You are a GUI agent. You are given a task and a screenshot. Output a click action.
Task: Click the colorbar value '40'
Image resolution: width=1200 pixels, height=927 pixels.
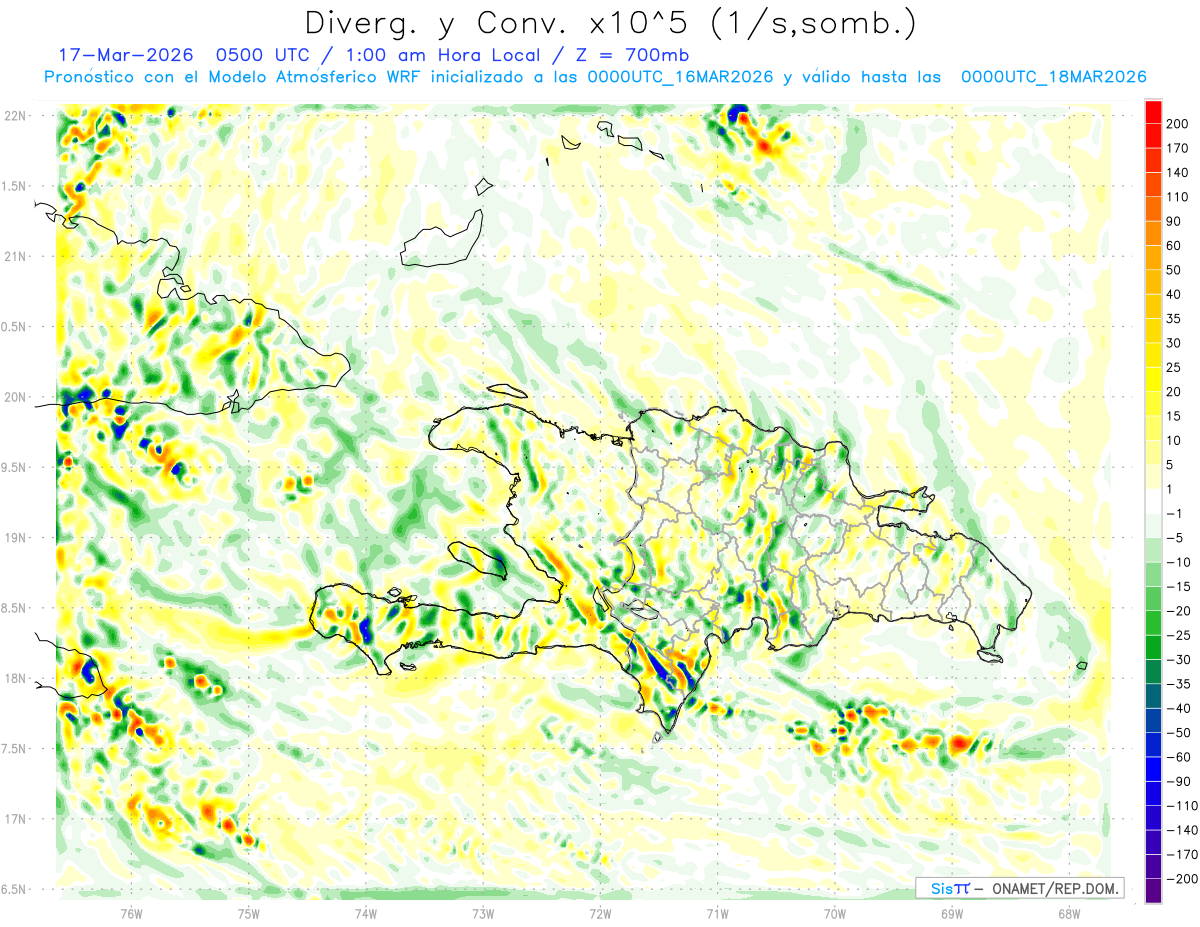pyautogui.click(x=1174, y=295)
